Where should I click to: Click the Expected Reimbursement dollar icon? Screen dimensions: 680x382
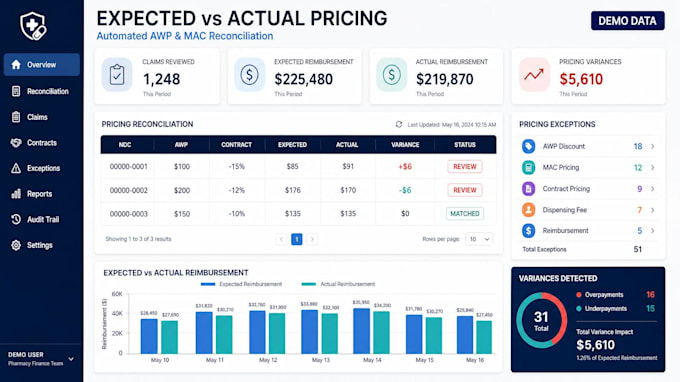[249, 75]
